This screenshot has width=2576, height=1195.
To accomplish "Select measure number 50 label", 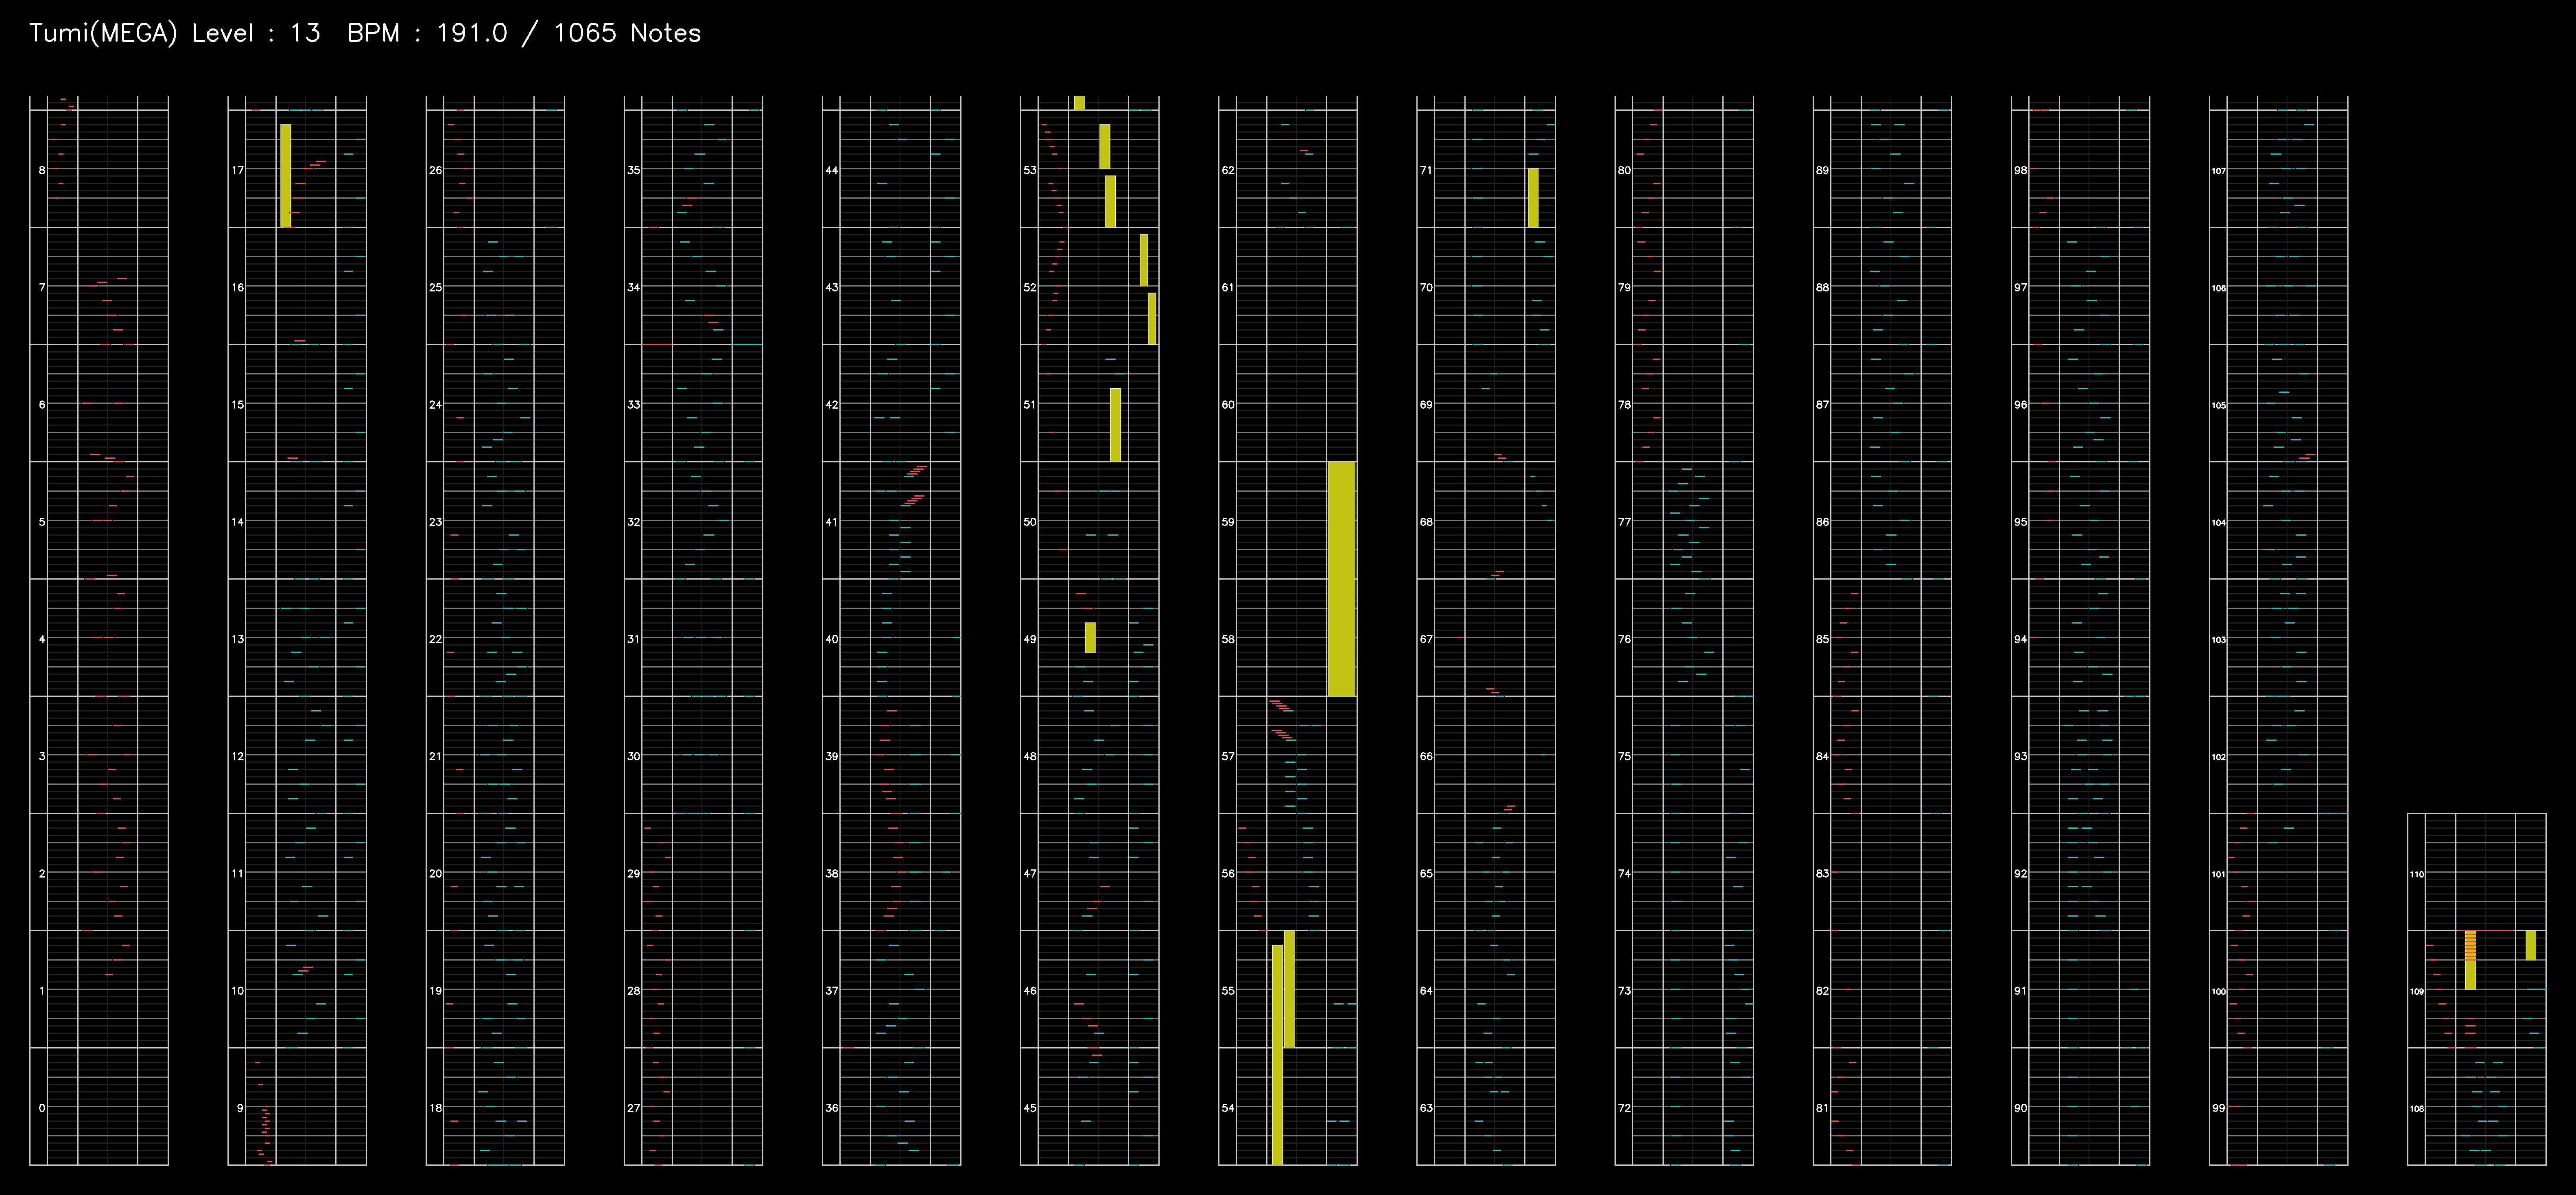I will point(1030,521).
